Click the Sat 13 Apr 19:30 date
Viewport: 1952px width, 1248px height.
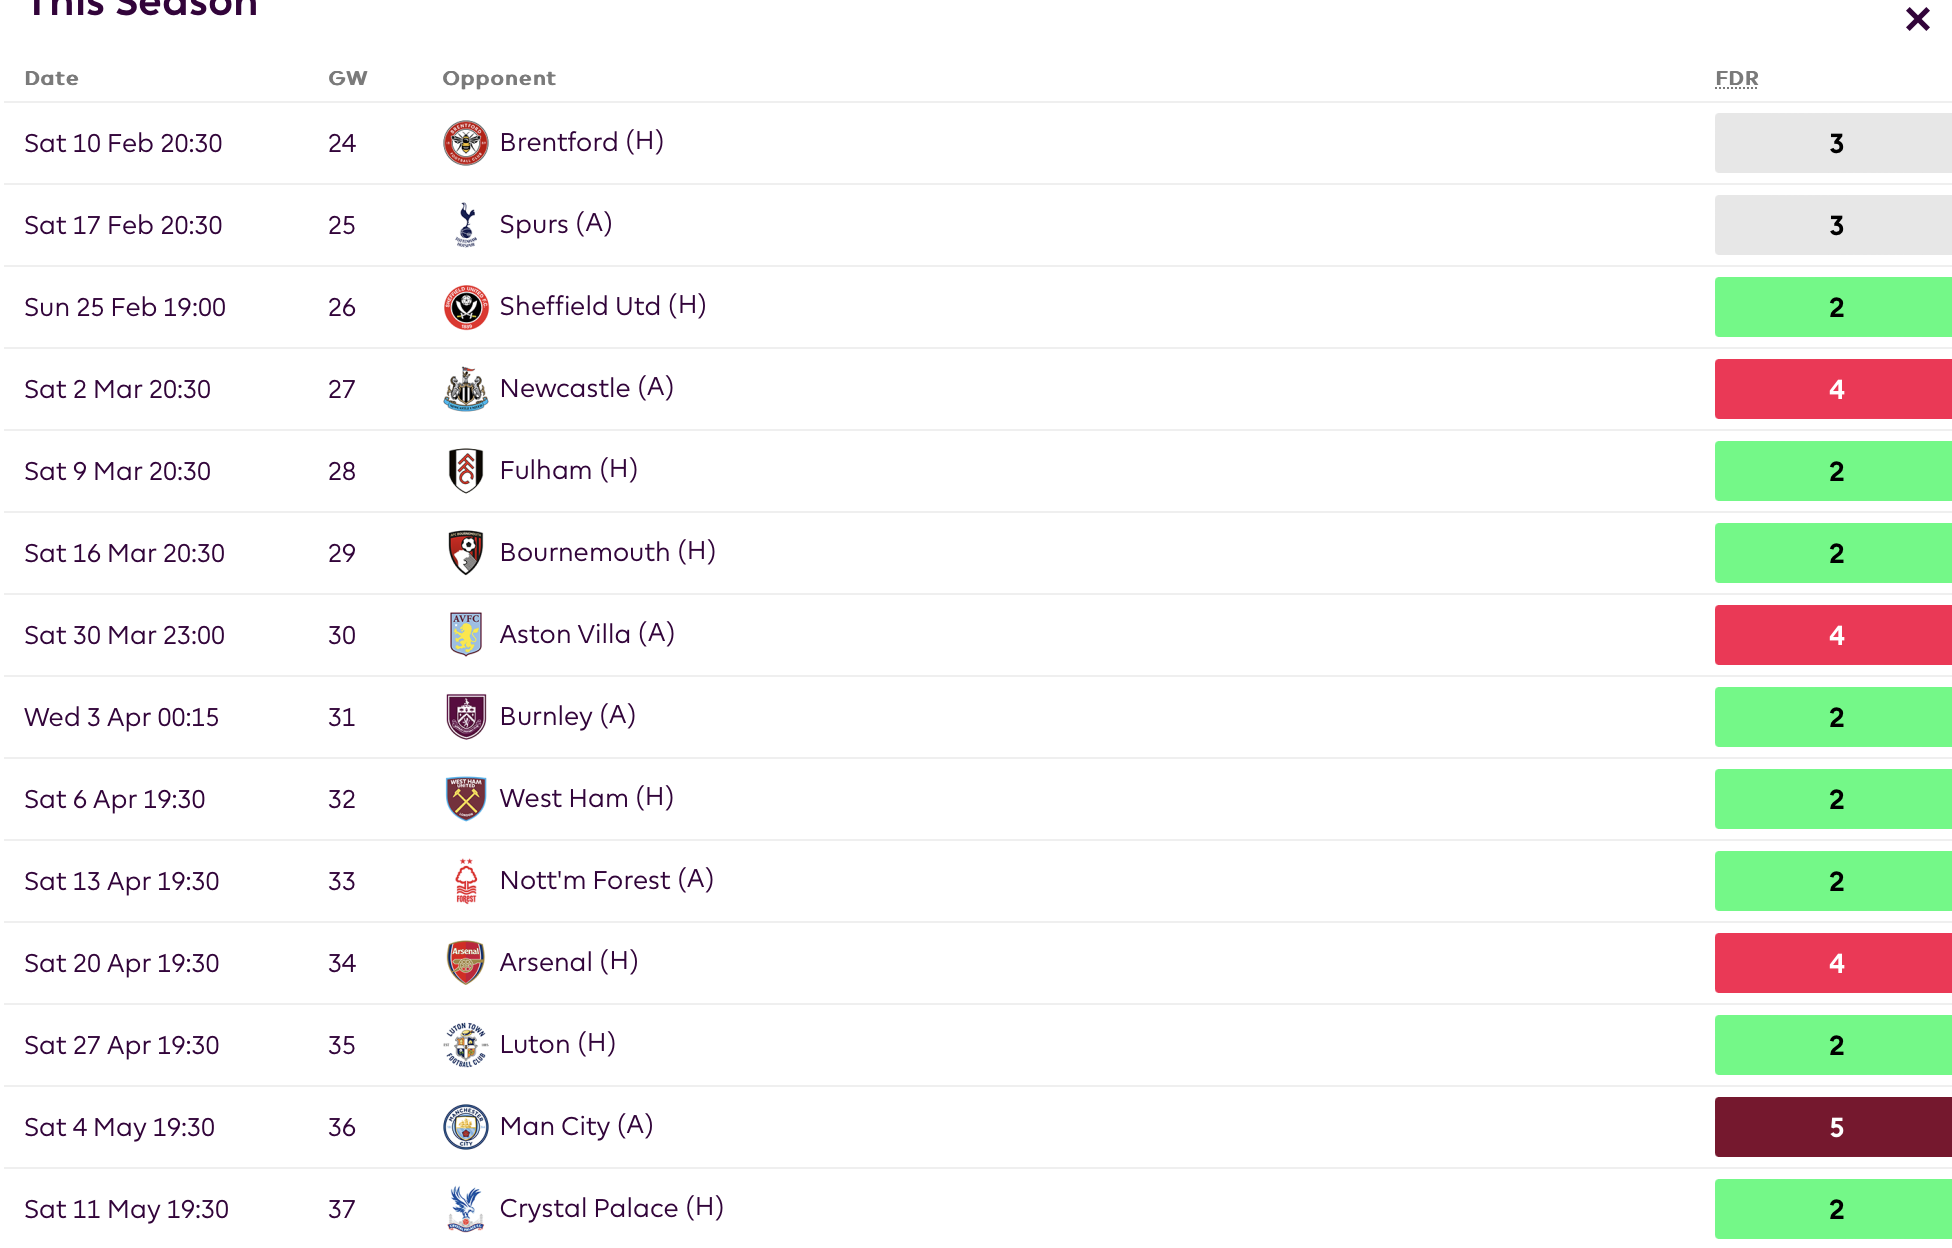122,881
